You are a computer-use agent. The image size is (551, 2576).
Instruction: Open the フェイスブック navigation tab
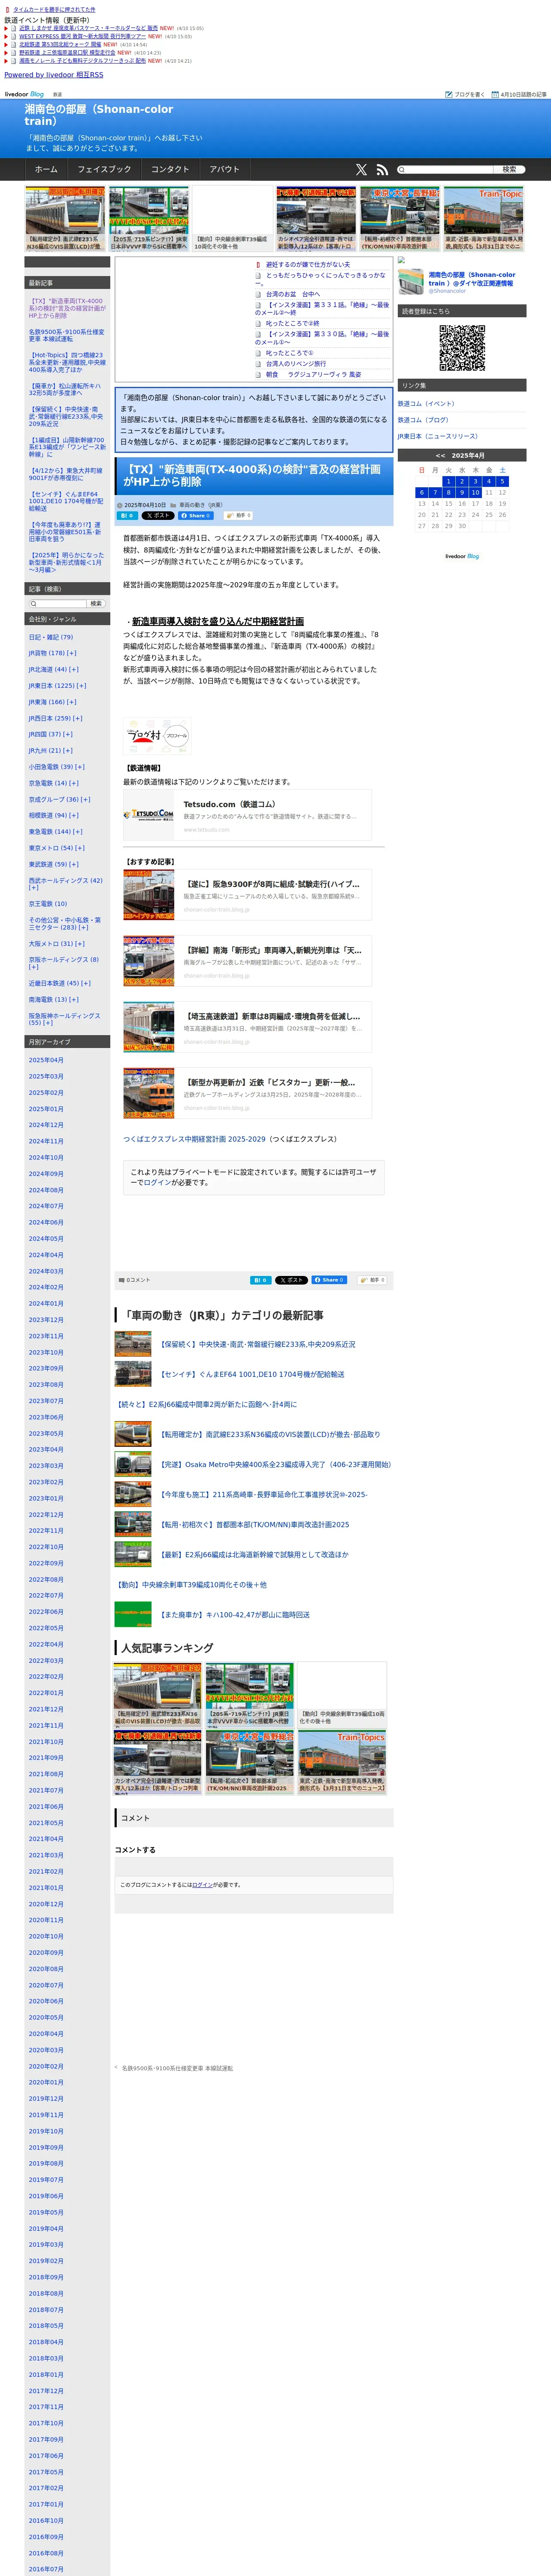104,170
